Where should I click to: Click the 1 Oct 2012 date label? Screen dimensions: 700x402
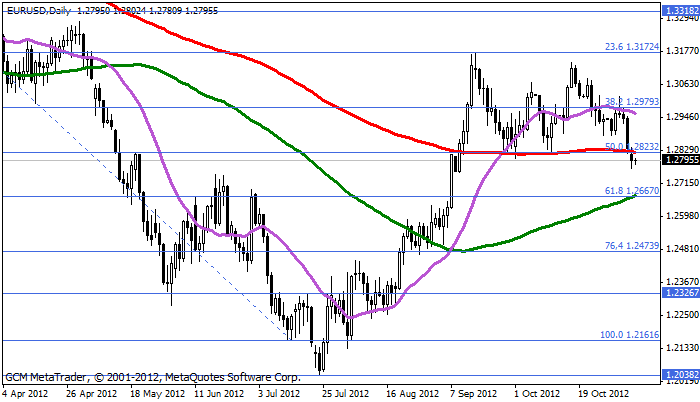click(x=537, y=394)
